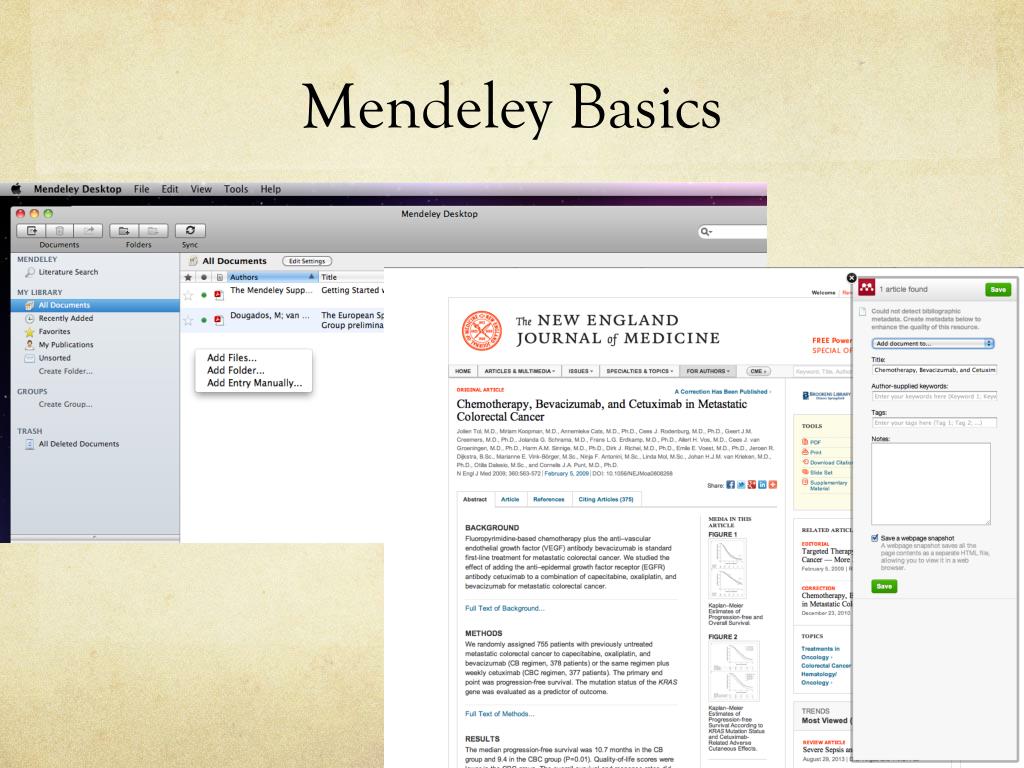Uncheck Save a webpage snapshot

click(x=875, y=538)
